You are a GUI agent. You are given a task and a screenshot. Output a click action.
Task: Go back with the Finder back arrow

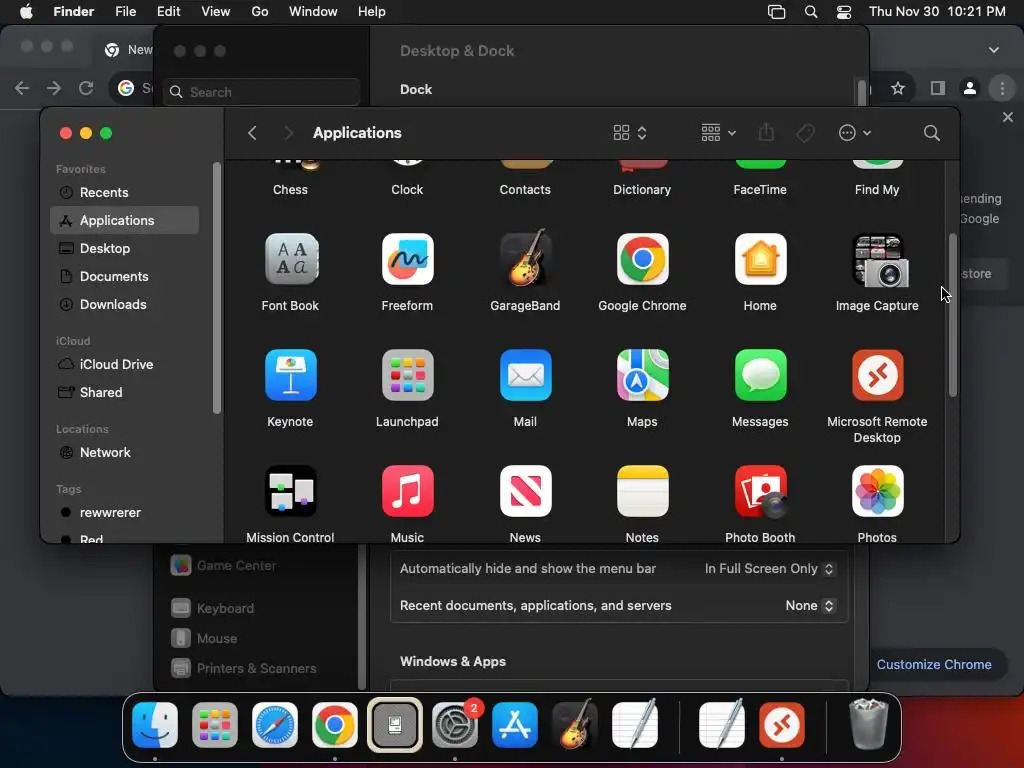tap(253, 133)
